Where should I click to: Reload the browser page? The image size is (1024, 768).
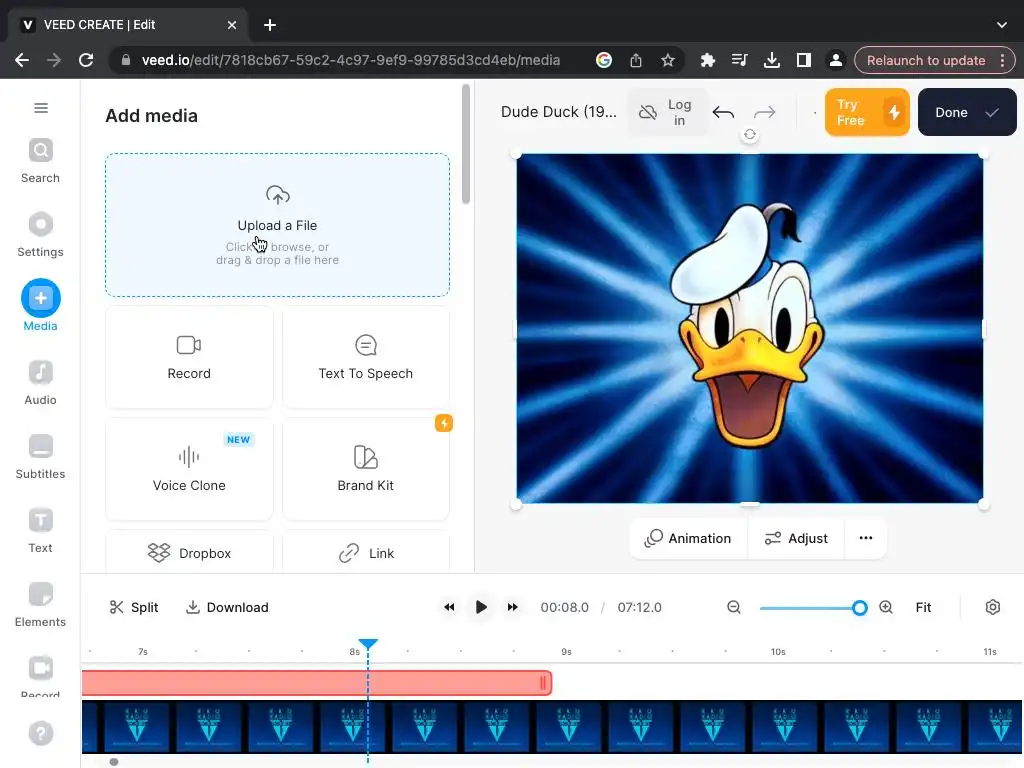pos(86,60)
